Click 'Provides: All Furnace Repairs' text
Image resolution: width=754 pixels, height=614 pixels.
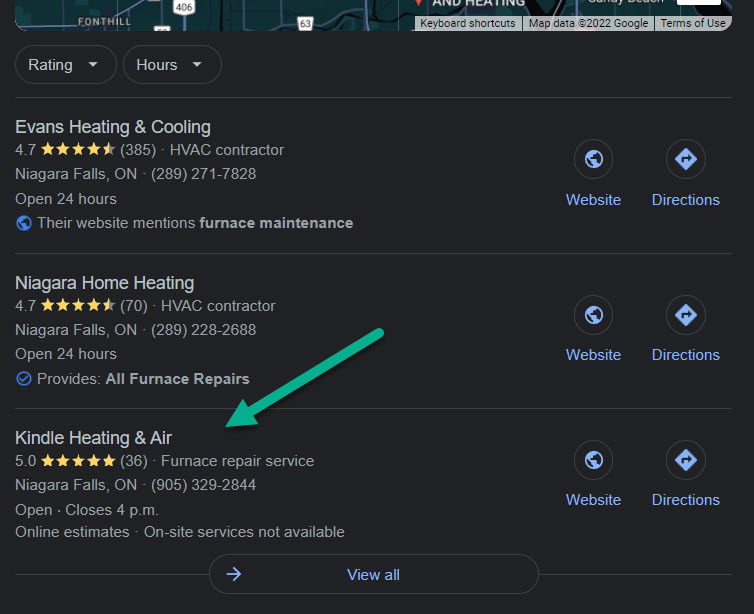(143, 379)
